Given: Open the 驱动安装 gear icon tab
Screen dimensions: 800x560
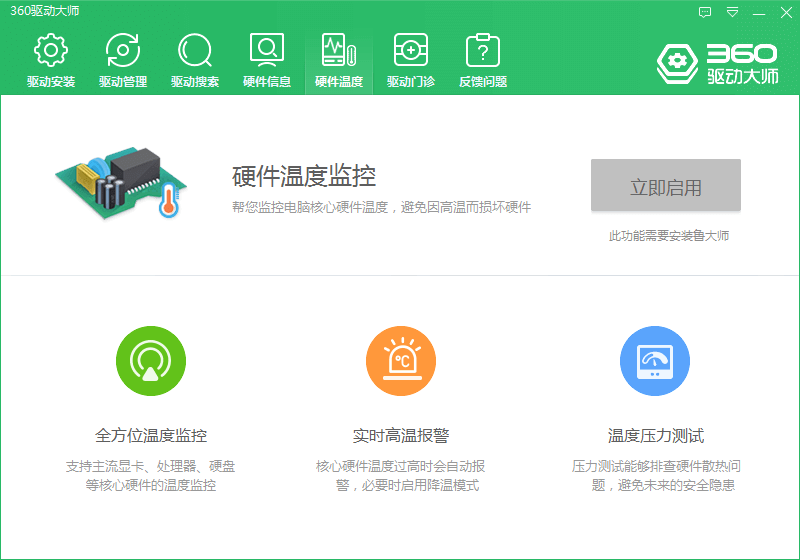Looking at the screenshot, I should pyautogui.click(x=51, y=60).
